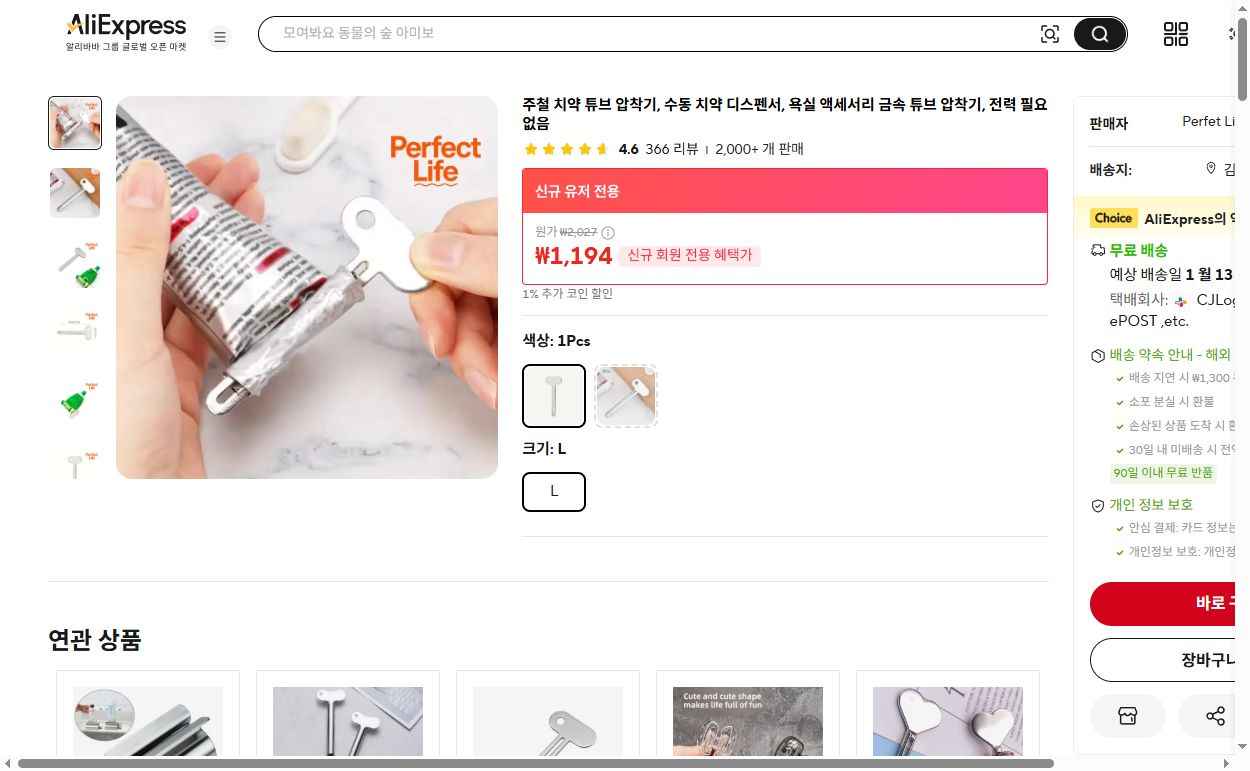Screen dimensions: 1250x771
Task: Select the second color variant option
Action: [x=626, y=395]
